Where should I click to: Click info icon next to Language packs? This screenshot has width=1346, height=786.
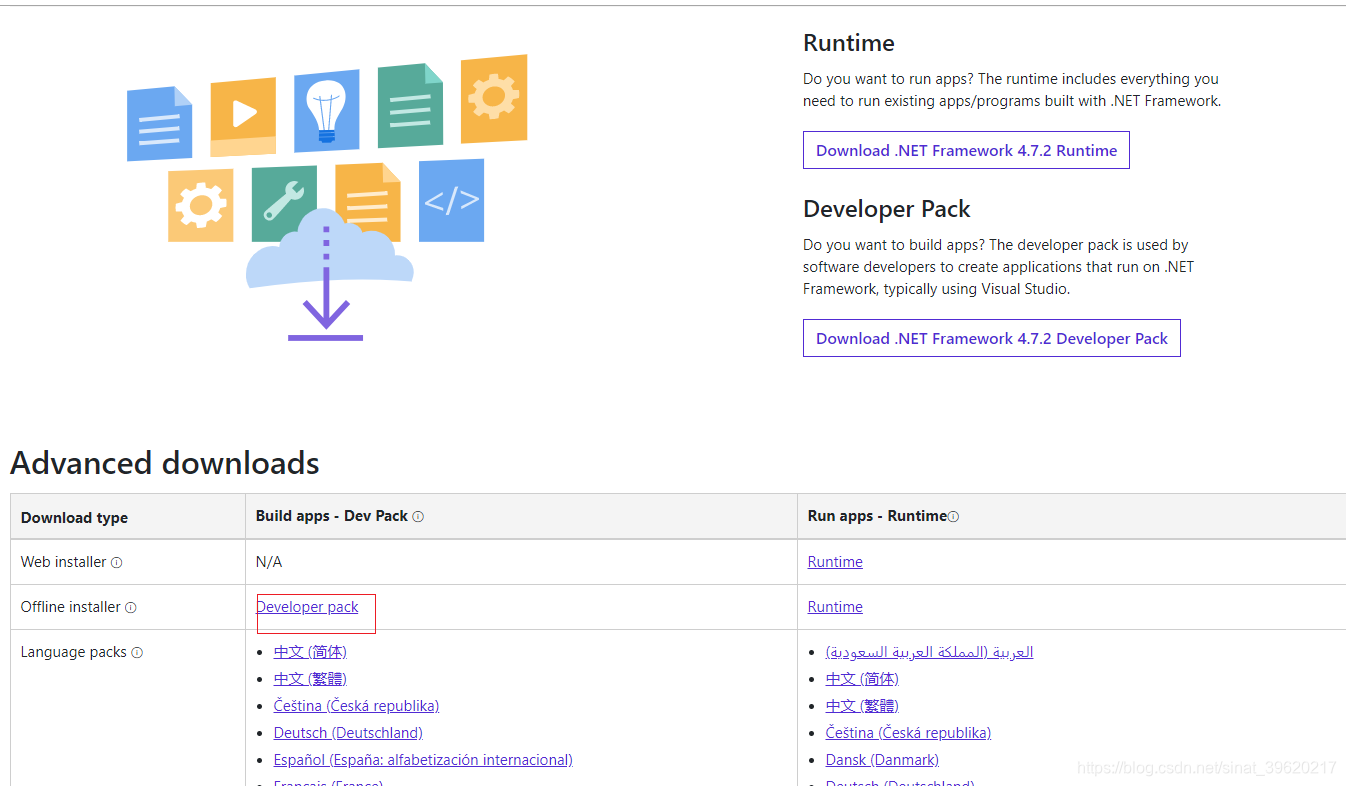pyautogui.click(x=137, y=653)
